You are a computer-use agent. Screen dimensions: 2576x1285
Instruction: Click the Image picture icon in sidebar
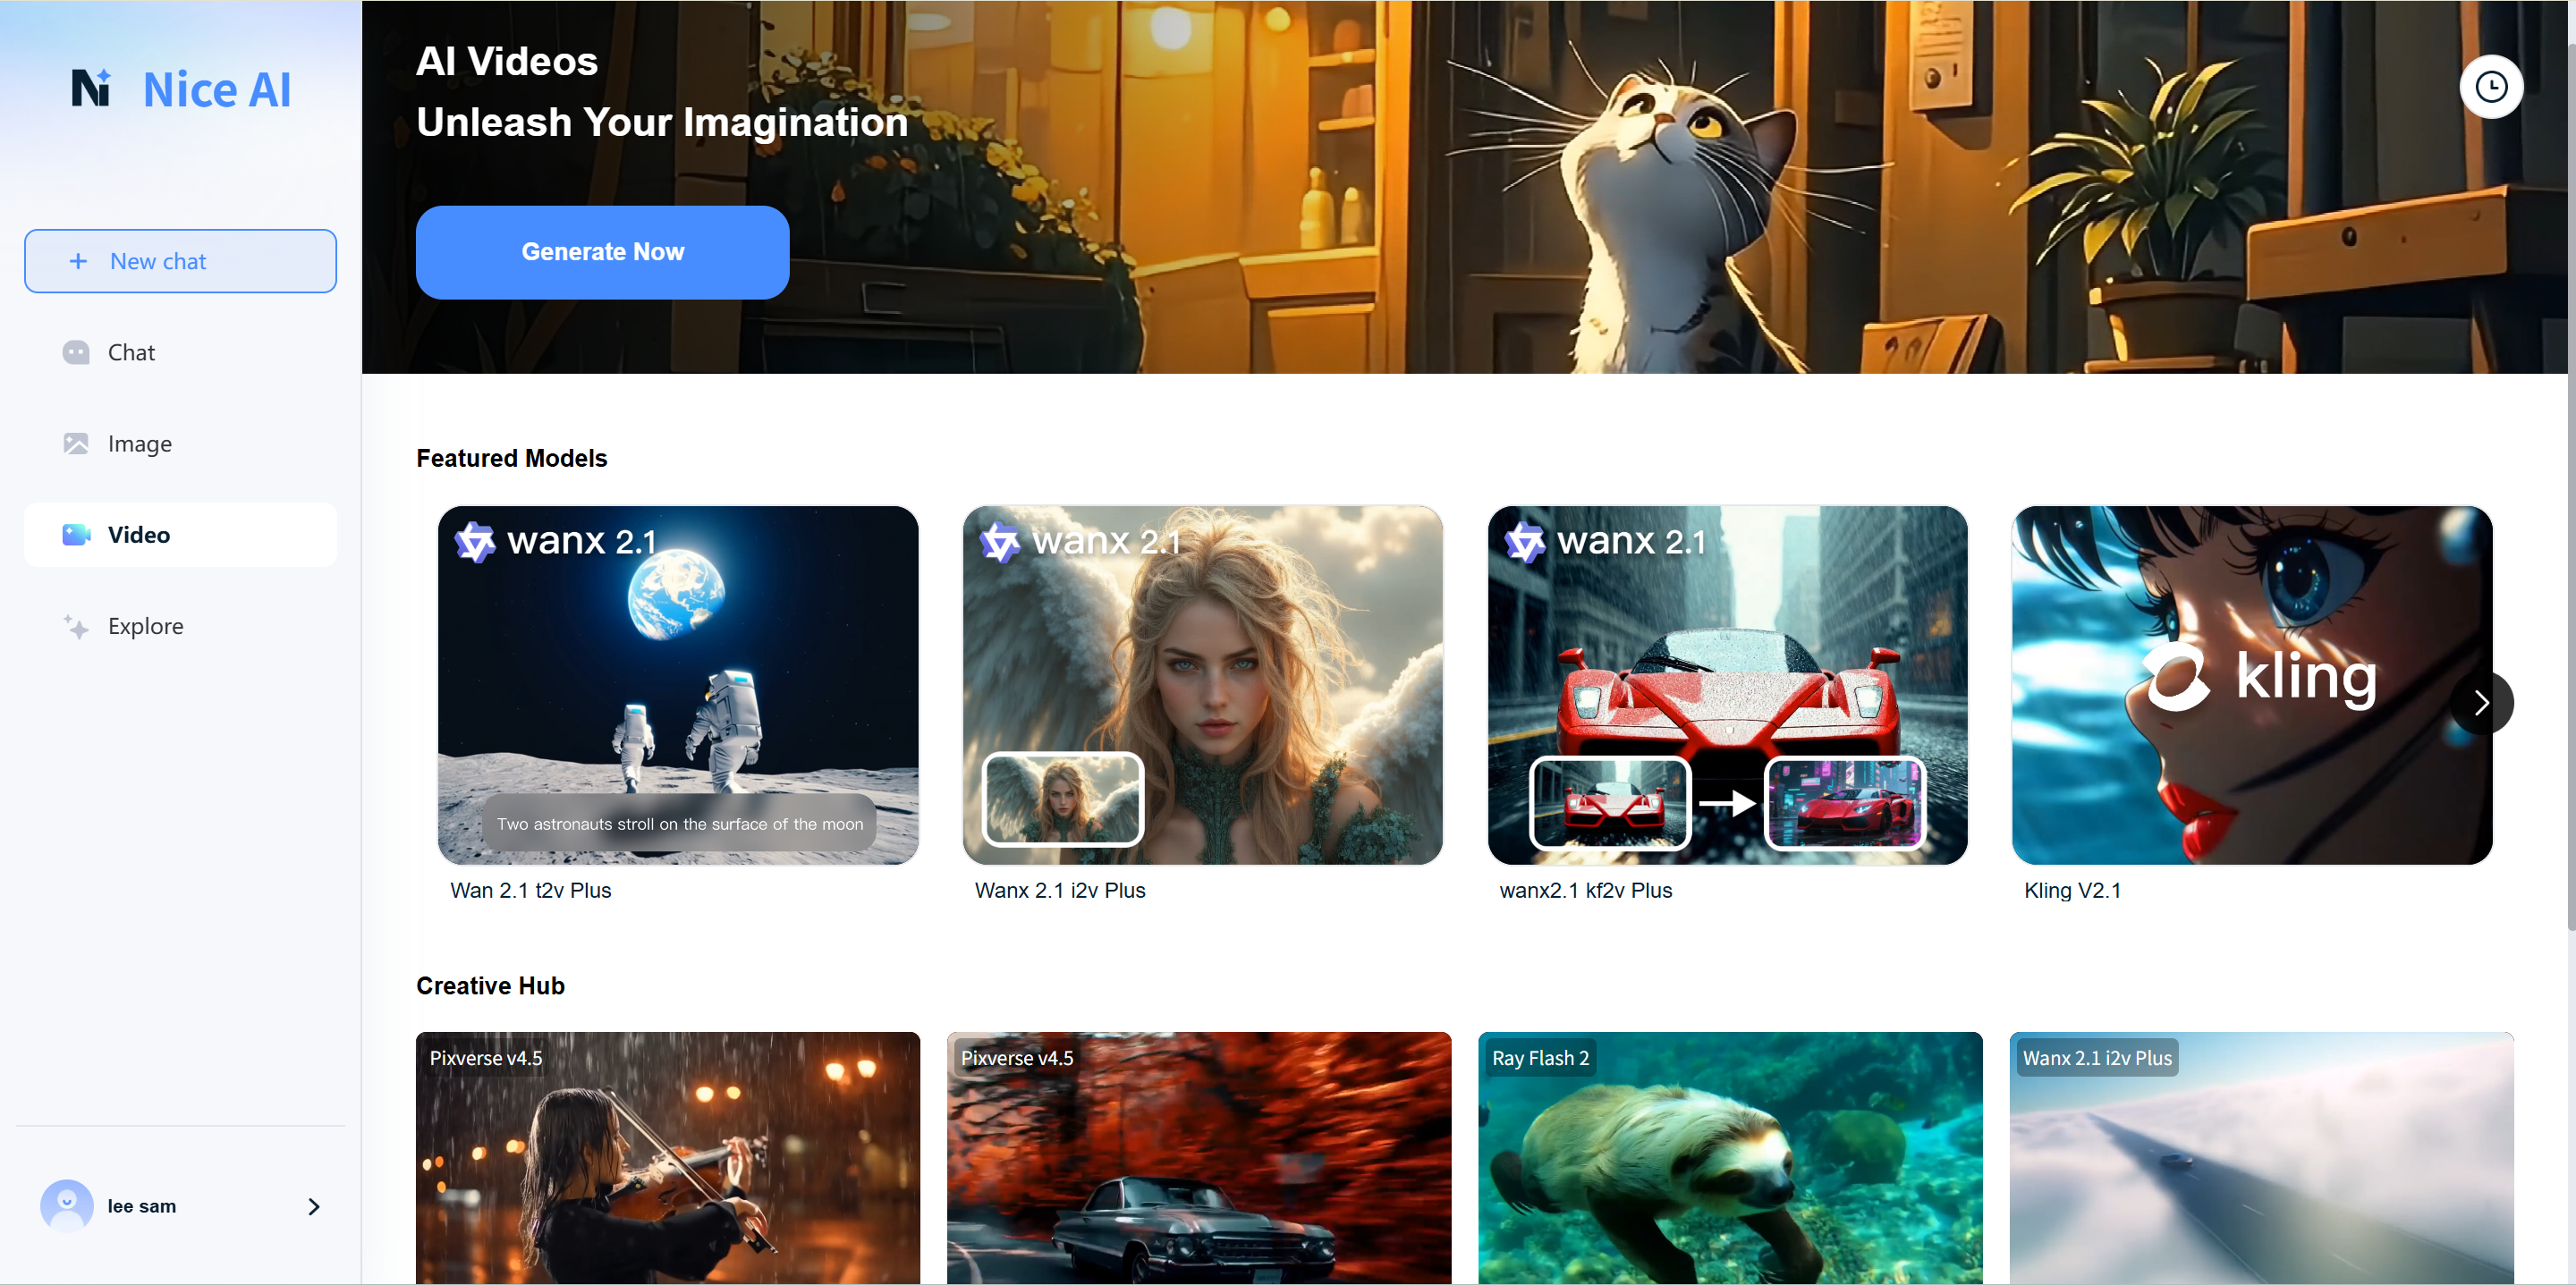(76, 443)
